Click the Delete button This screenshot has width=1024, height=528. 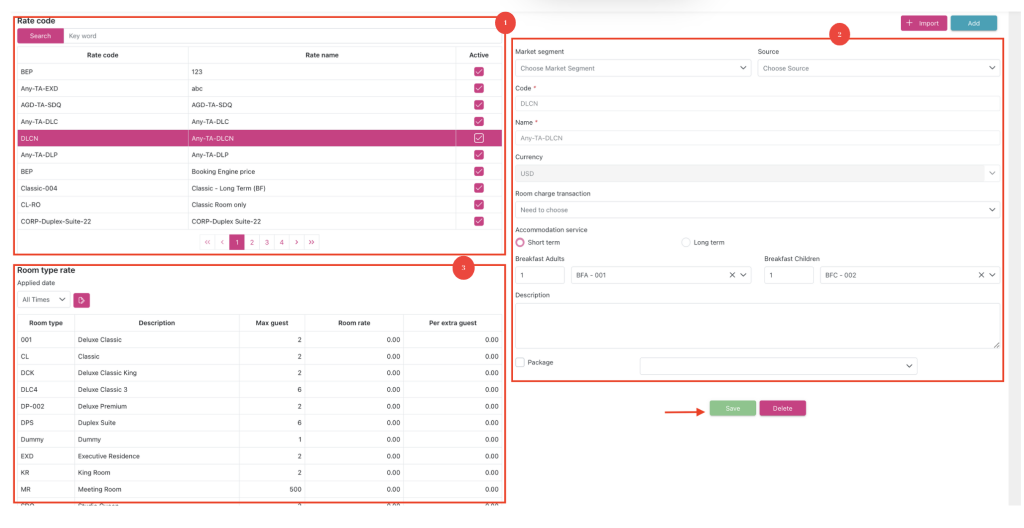782,408
